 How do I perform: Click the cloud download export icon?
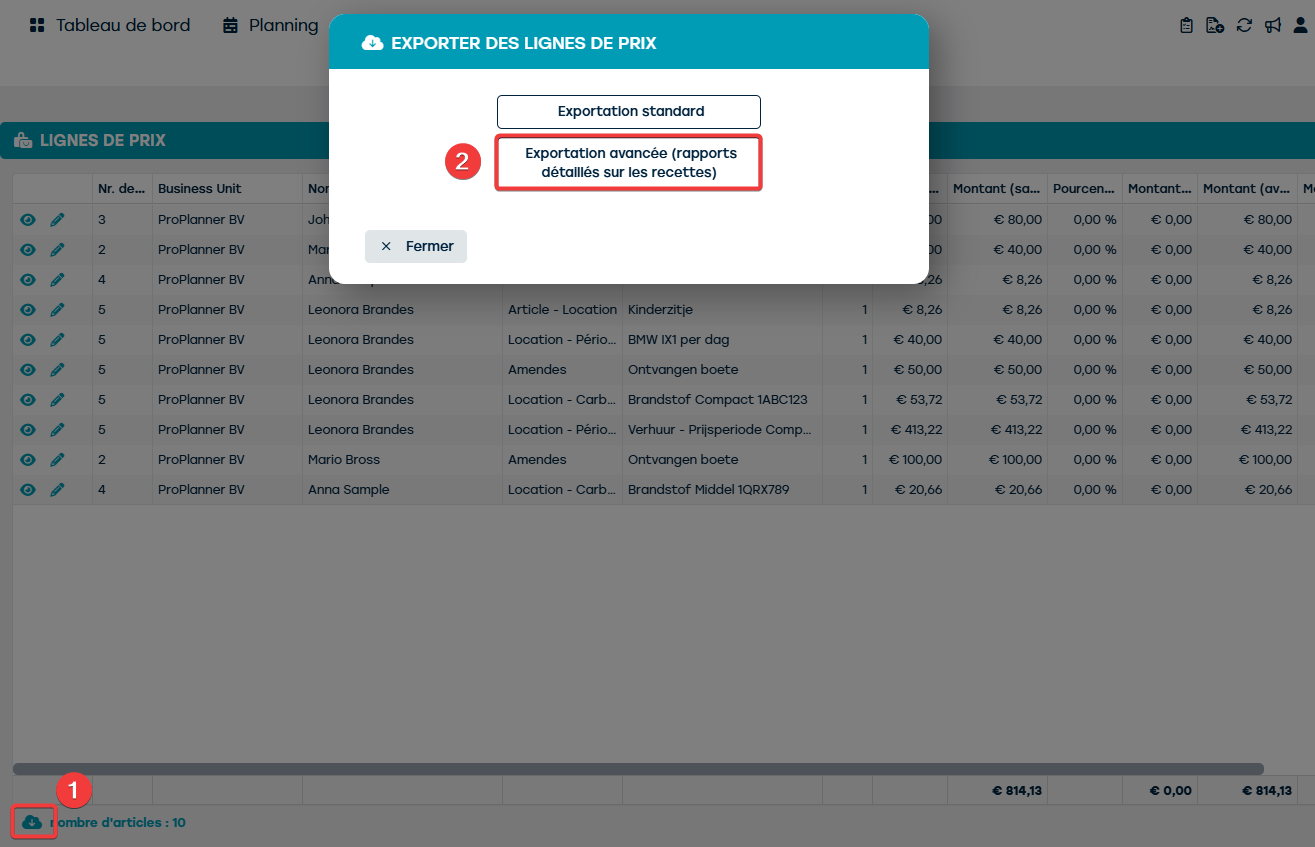(32, 822)
